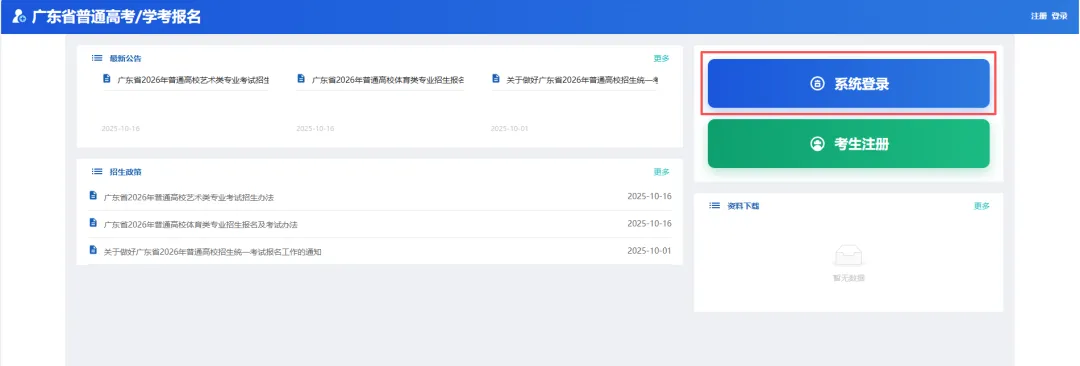Click the 资料下载 section heading
1080x366 pixels.
click(743, 206)
